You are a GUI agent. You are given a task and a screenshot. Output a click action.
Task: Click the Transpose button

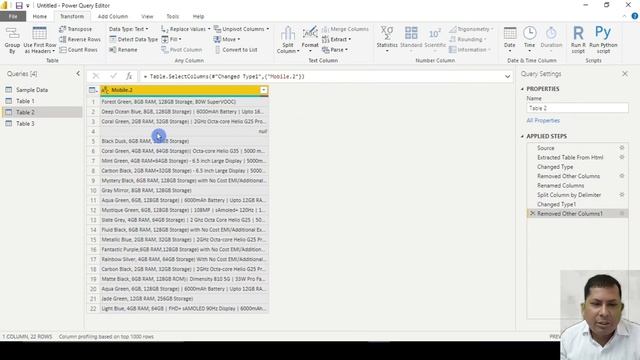click(76, 29)
